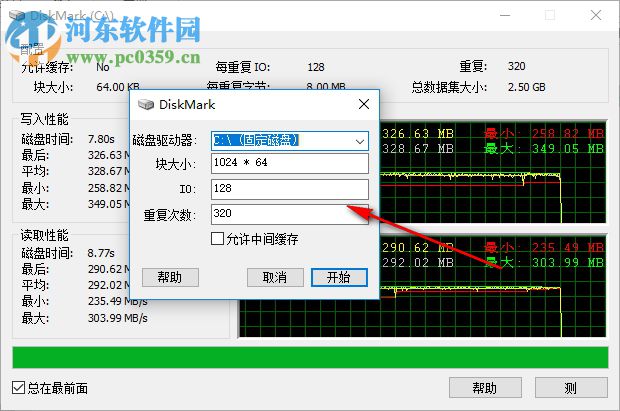Image resolution: width=620 pixels, height=411 pixels.
Task: Click the read performance graph
Action: (493, 286)
